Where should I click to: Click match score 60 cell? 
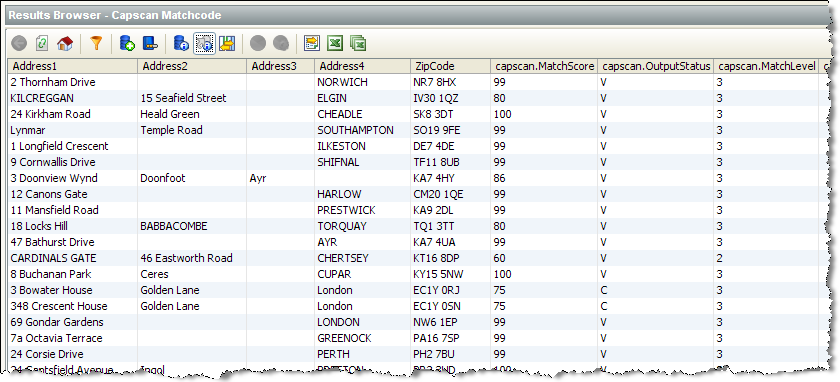pos(544,258)
